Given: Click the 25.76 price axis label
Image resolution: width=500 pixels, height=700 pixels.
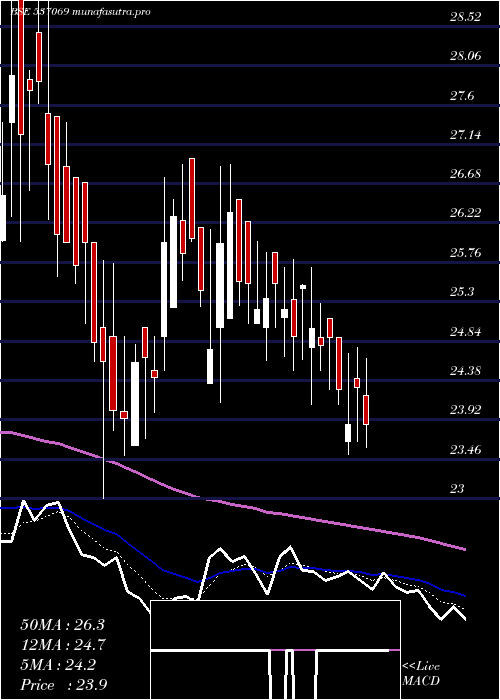Looking at the screenshot, I should [466, 252].
